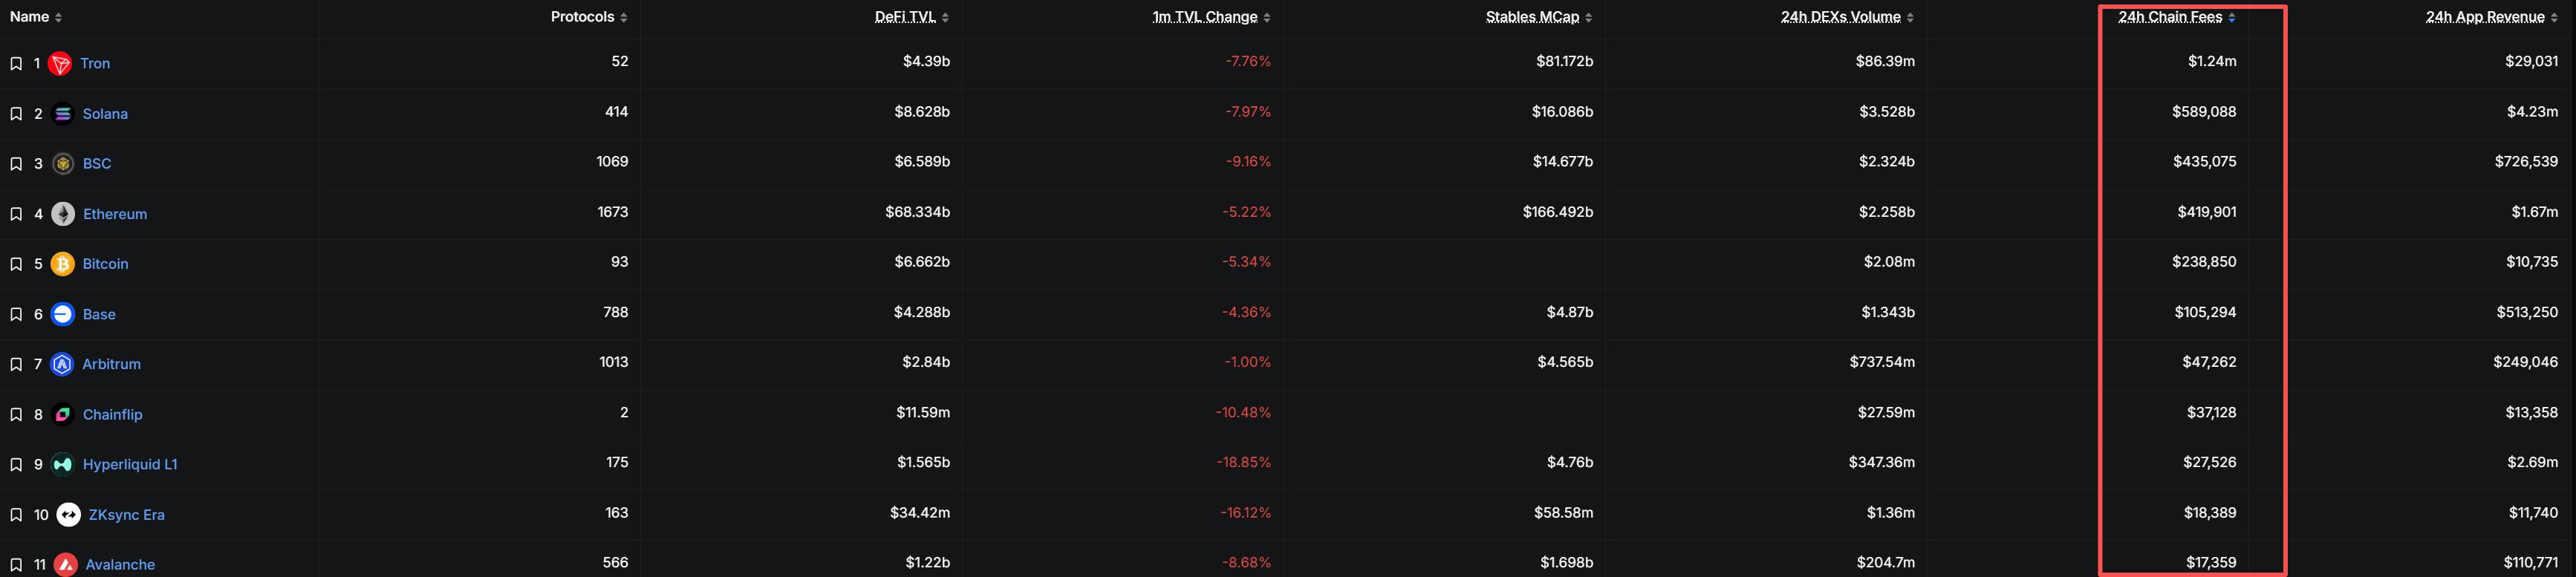Bookmark the Base chain row
2576x577 pixels.
tap(16, 314)
